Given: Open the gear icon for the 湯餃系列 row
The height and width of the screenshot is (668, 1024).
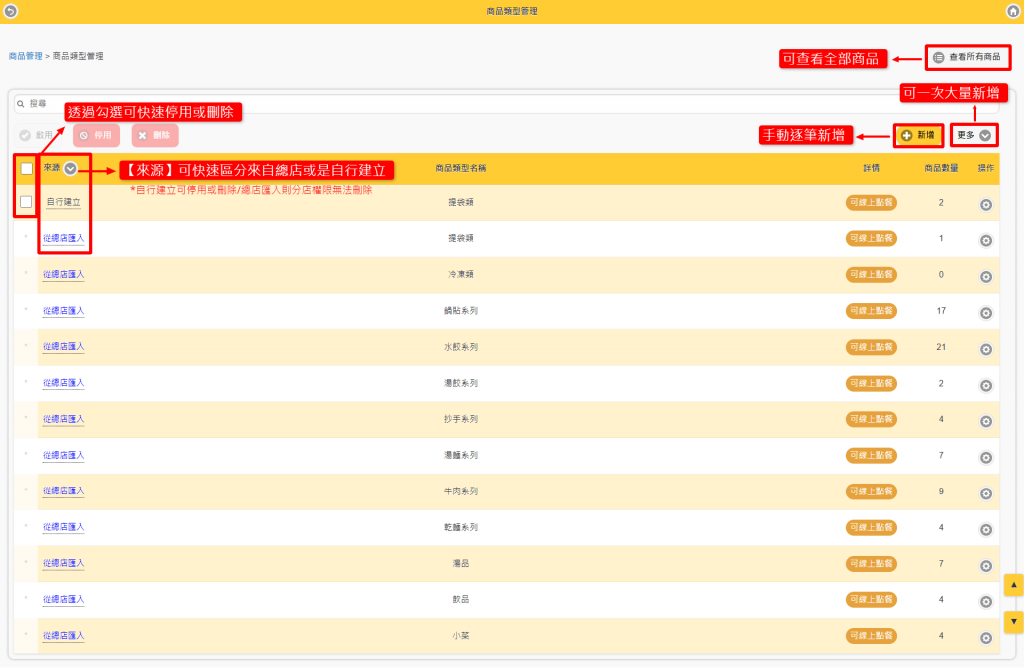Looking at the screenshot, I should [985, 385].
